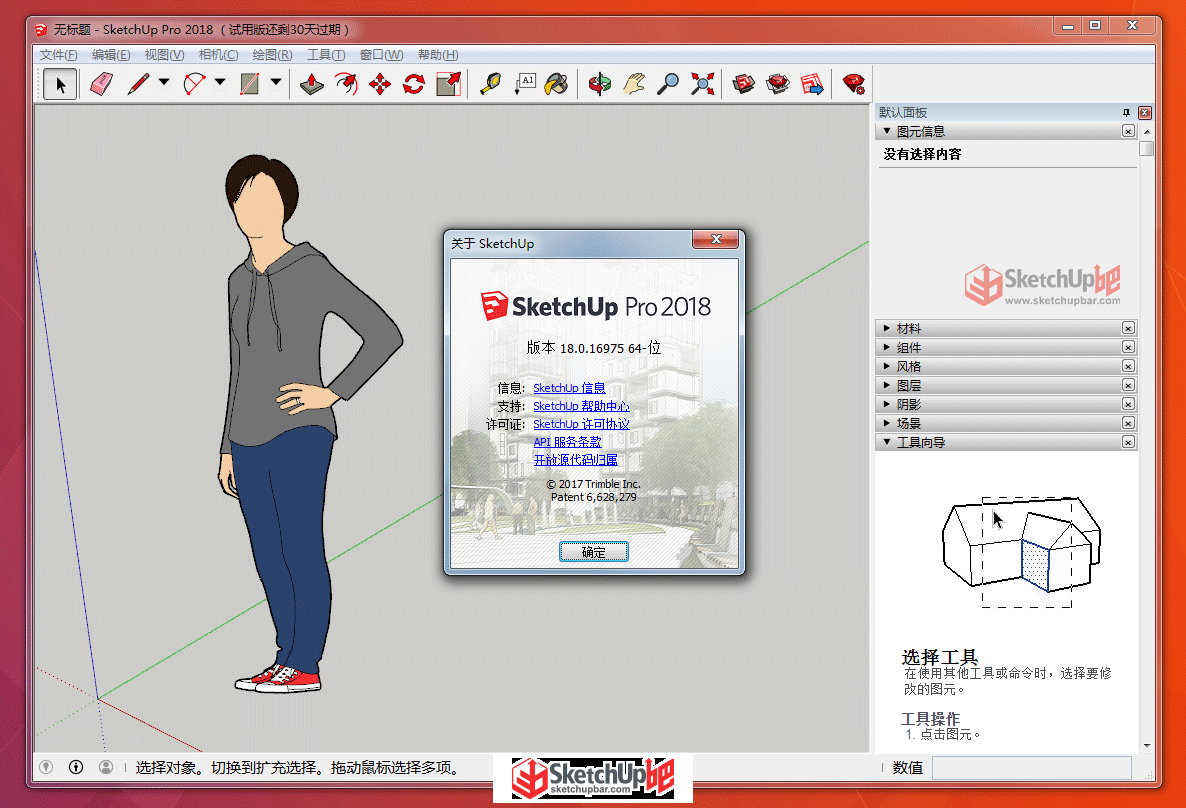Select the Rectangle shape tool
The image size is (1186, 808).
(x=250, y=84)
